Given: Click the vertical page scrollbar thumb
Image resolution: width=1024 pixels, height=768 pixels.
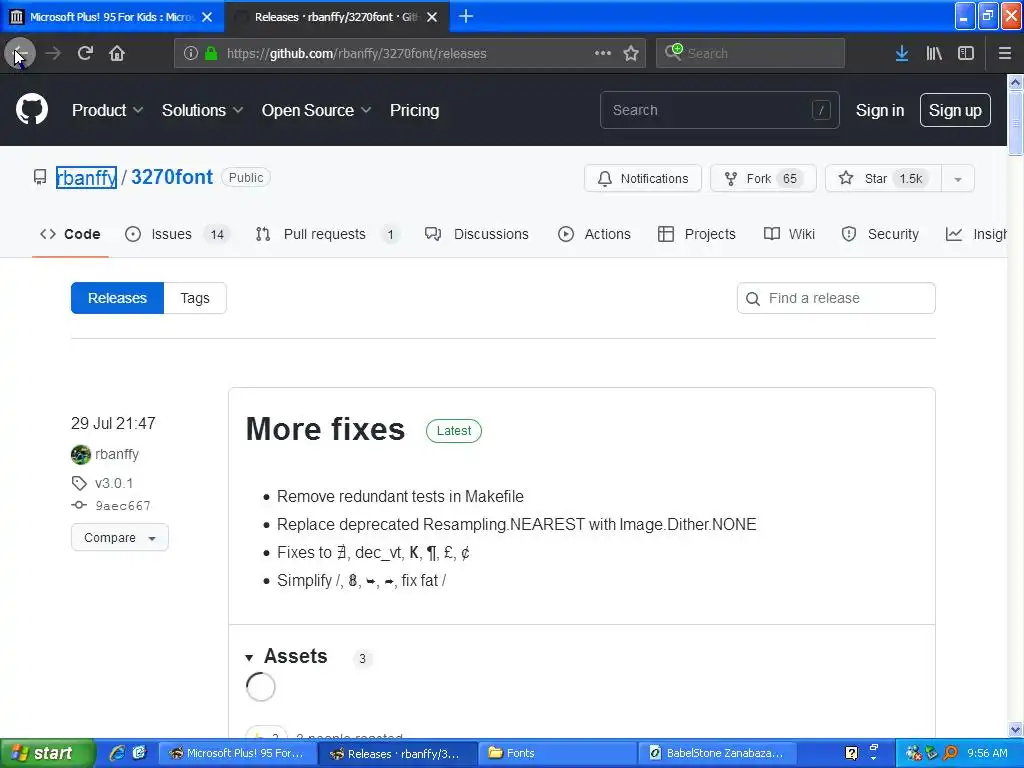Looking at the screenshot, I should [x=1015, y=123].
